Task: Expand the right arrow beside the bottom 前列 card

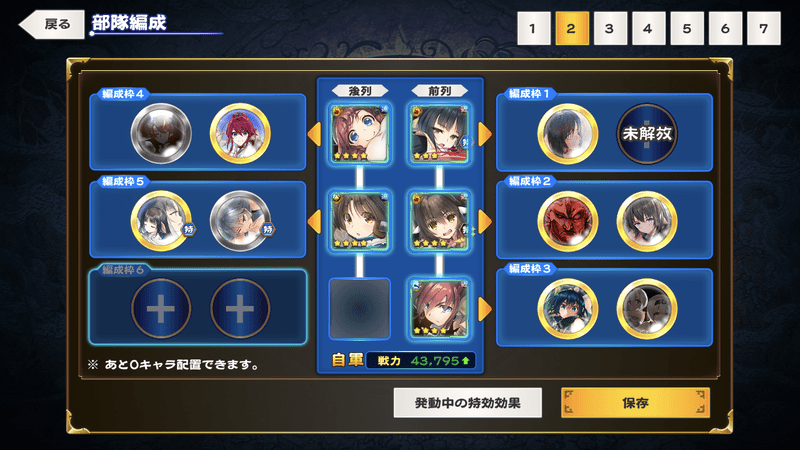Action: pos(485,309)
